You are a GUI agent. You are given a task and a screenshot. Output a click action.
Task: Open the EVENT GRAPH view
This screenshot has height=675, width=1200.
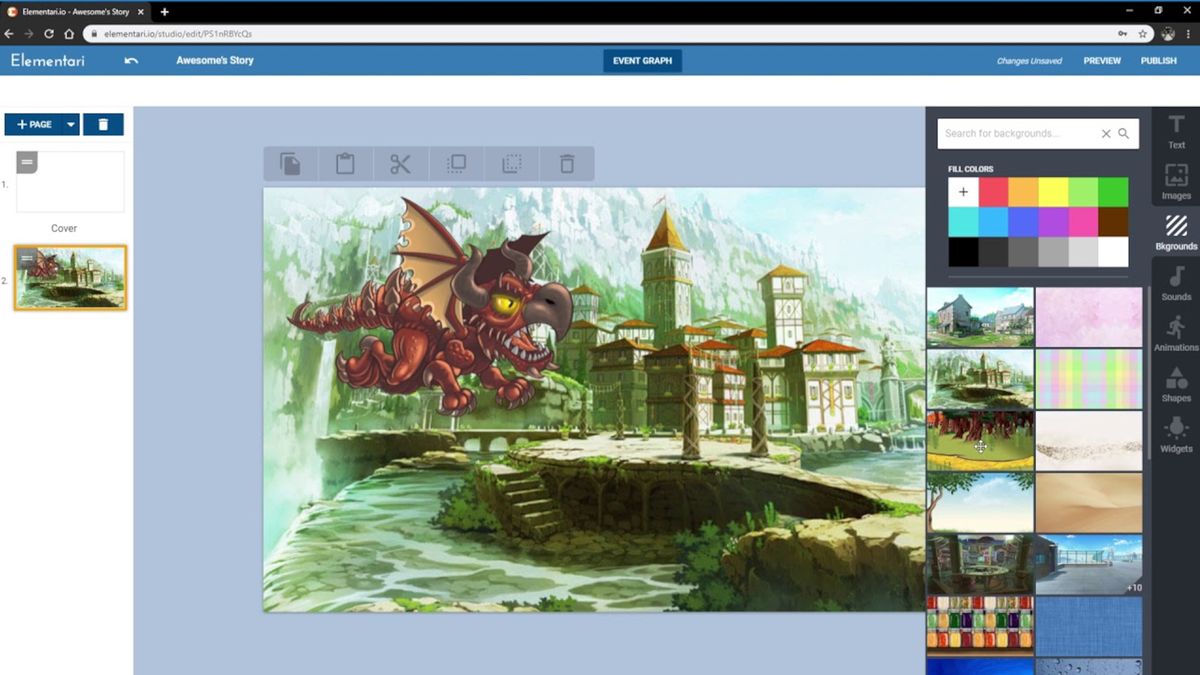[x=641, y=60]
